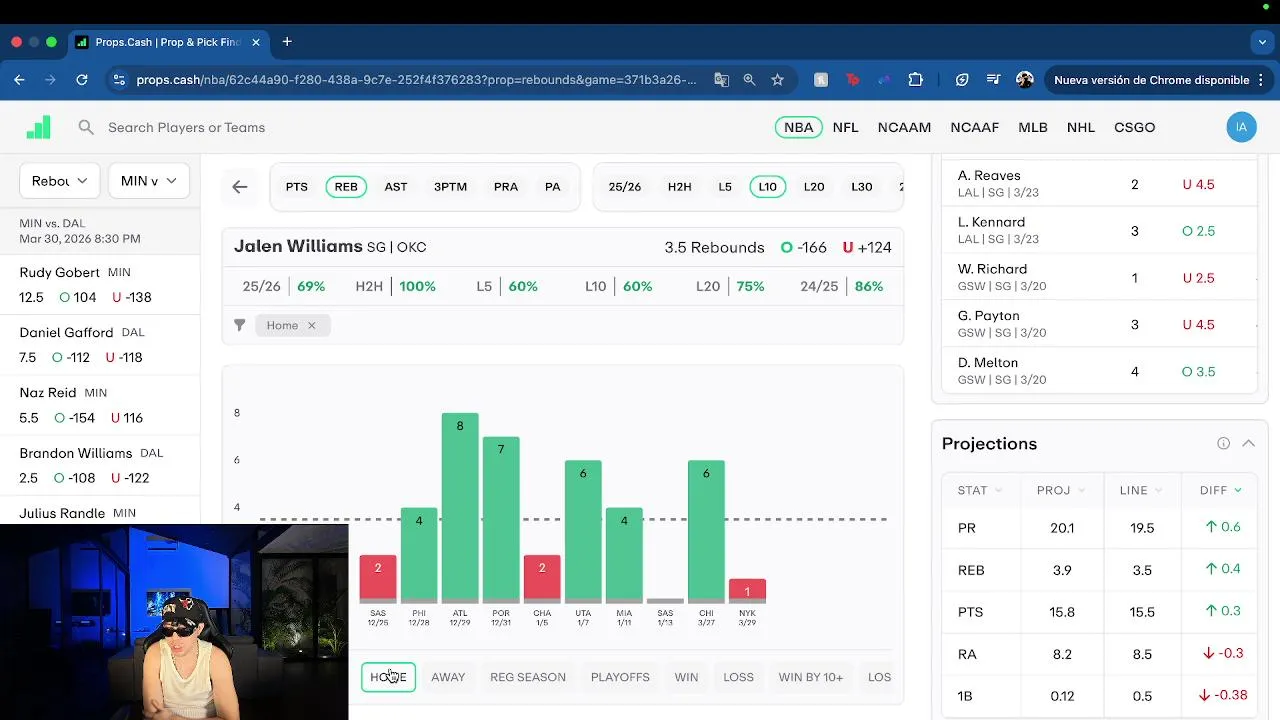Bookmark this page with the star icon
The height and width of the screenshot is (720, 1280).
coord(777,80)
